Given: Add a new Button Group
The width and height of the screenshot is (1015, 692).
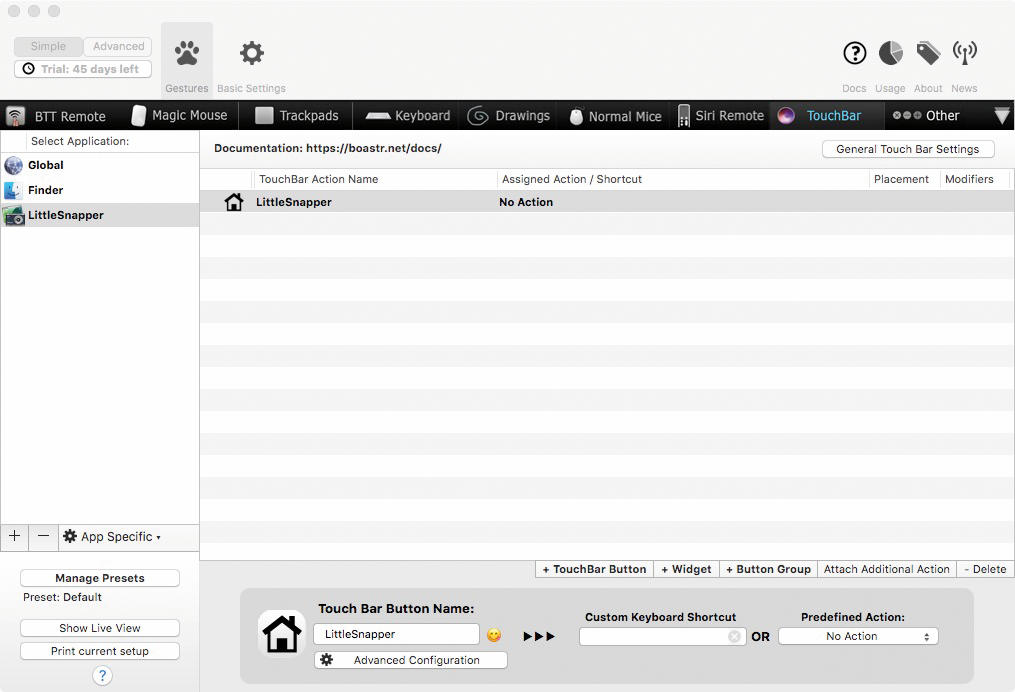Looking at the screenshot, I should click(768, 570).
